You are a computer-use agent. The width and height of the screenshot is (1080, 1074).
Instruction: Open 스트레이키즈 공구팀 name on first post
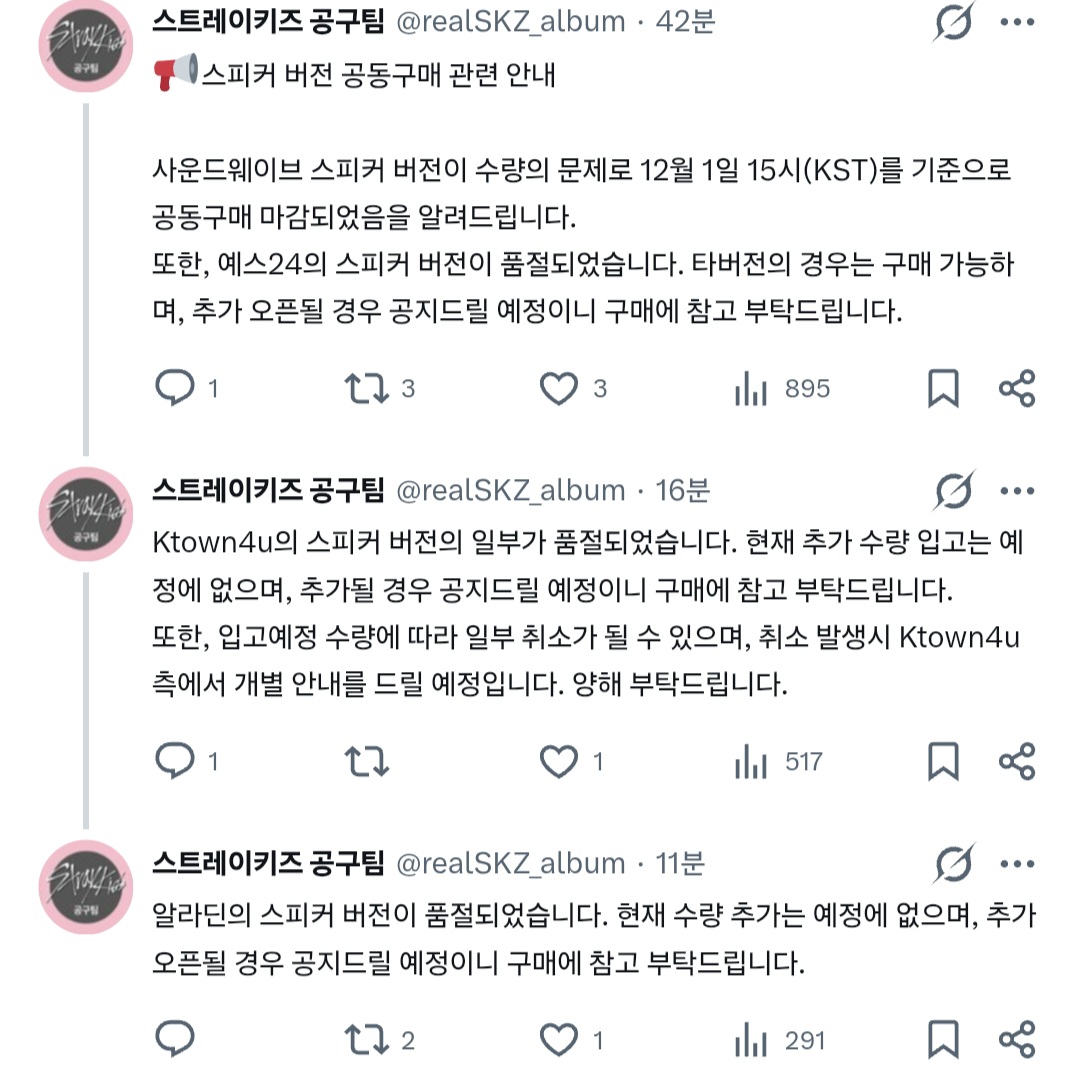point(268,21)
